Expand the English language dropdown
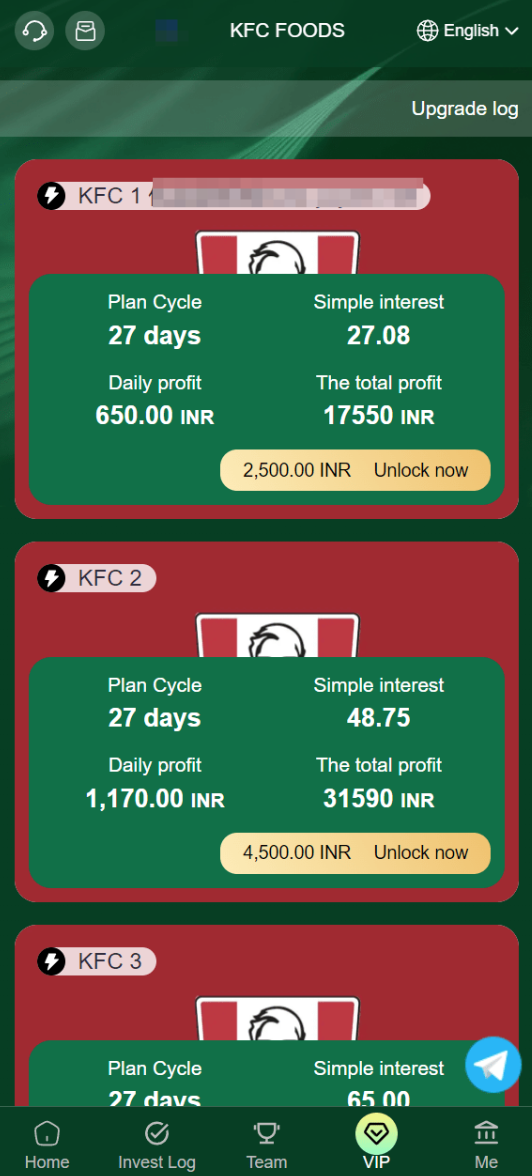This screenshot has width=532, height=1176. click(468, 31)
